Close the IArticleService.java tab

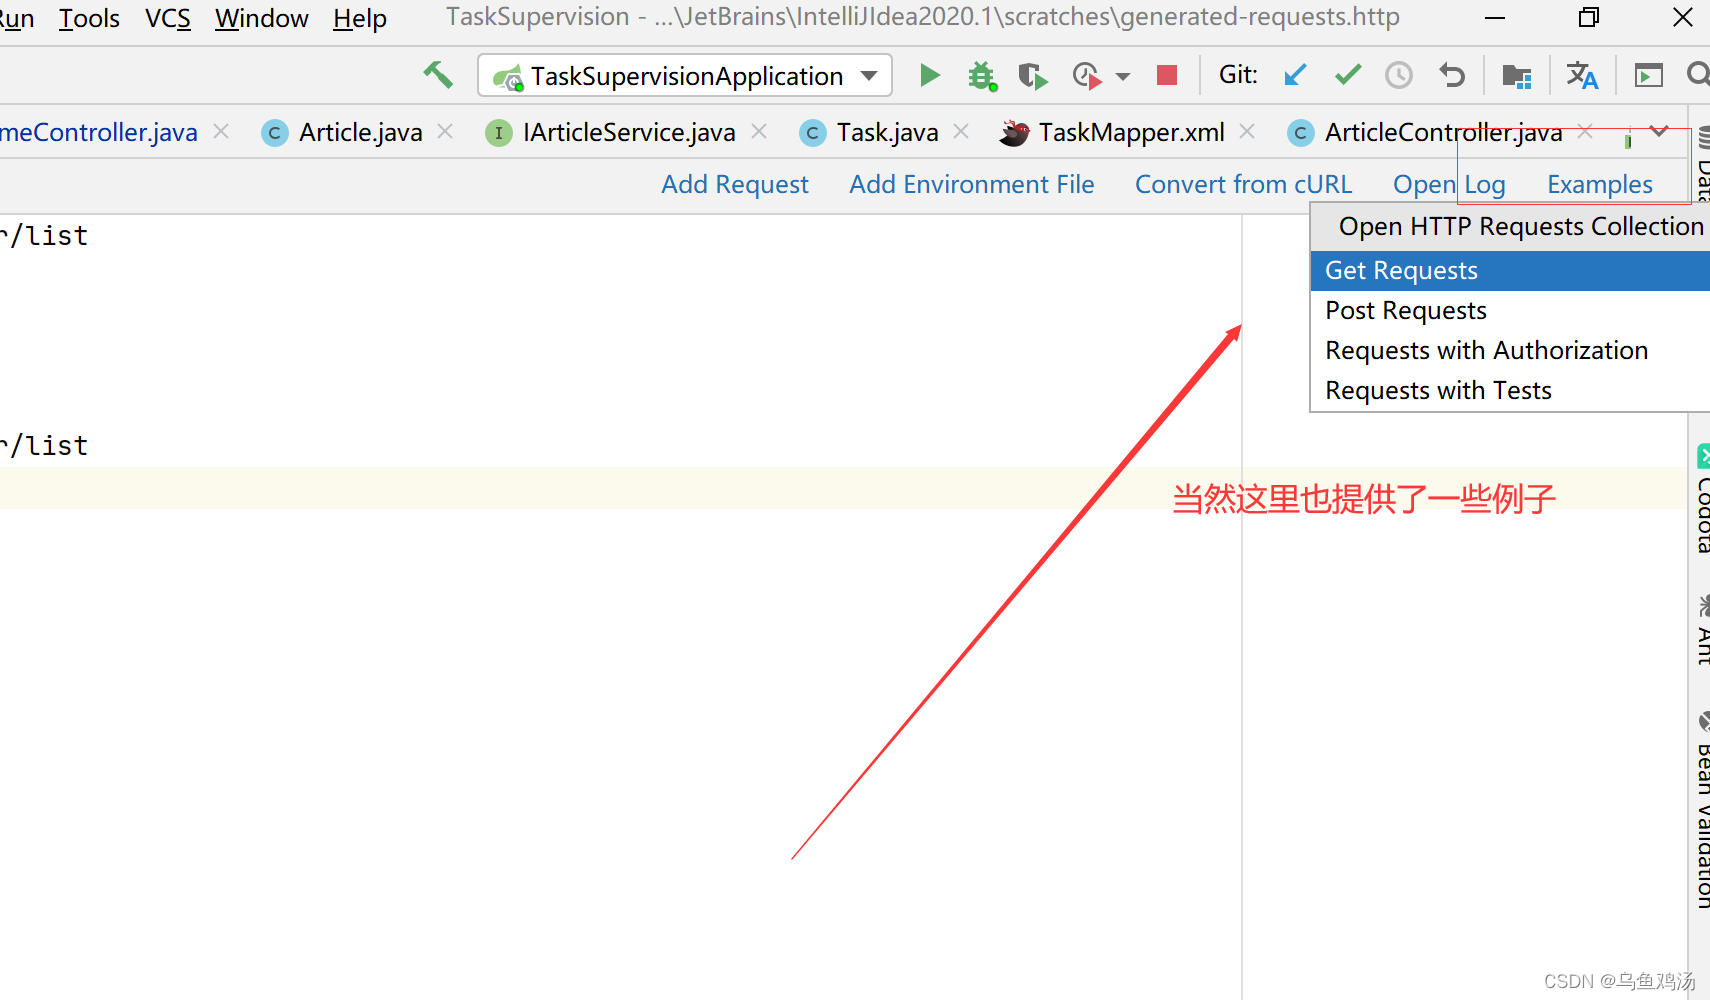[x=759, y=131]
